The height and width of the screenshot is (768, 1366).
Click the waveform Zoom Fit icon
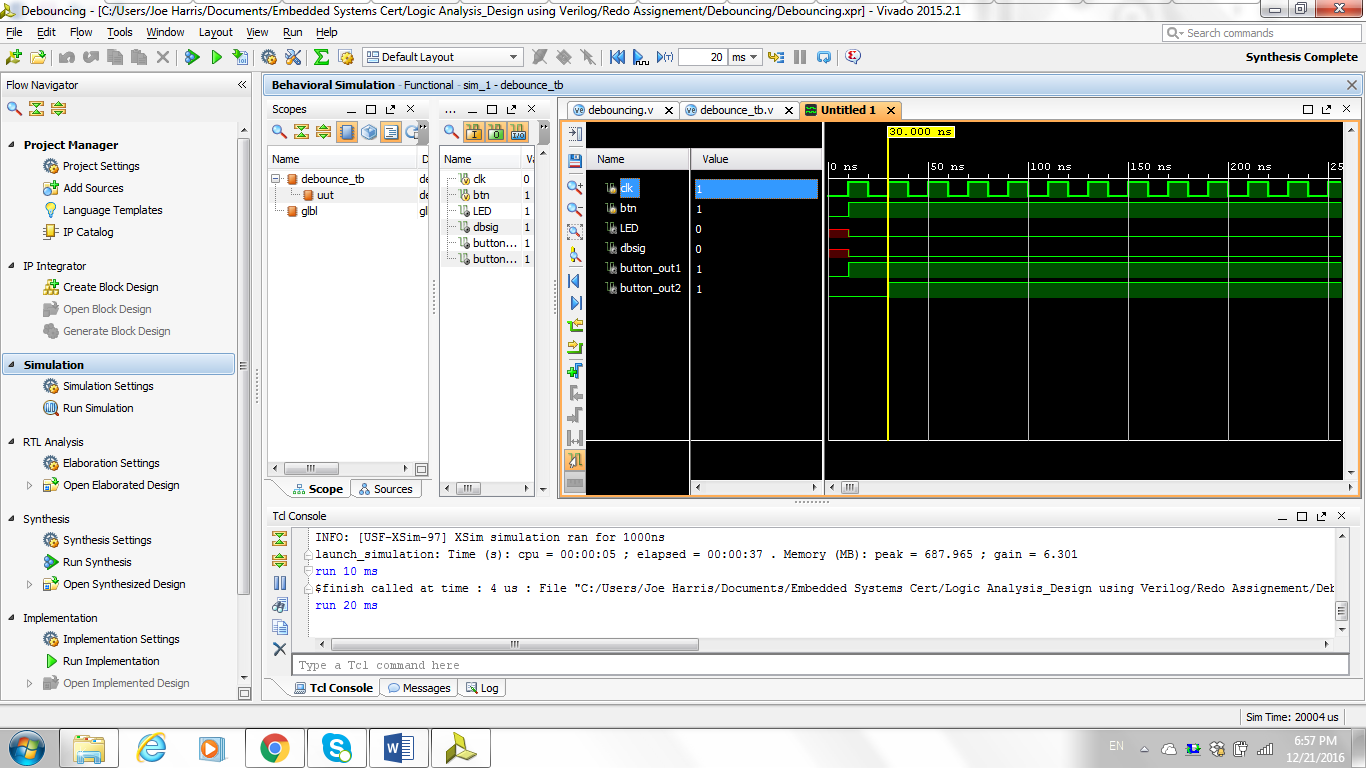tap(575, 232)
